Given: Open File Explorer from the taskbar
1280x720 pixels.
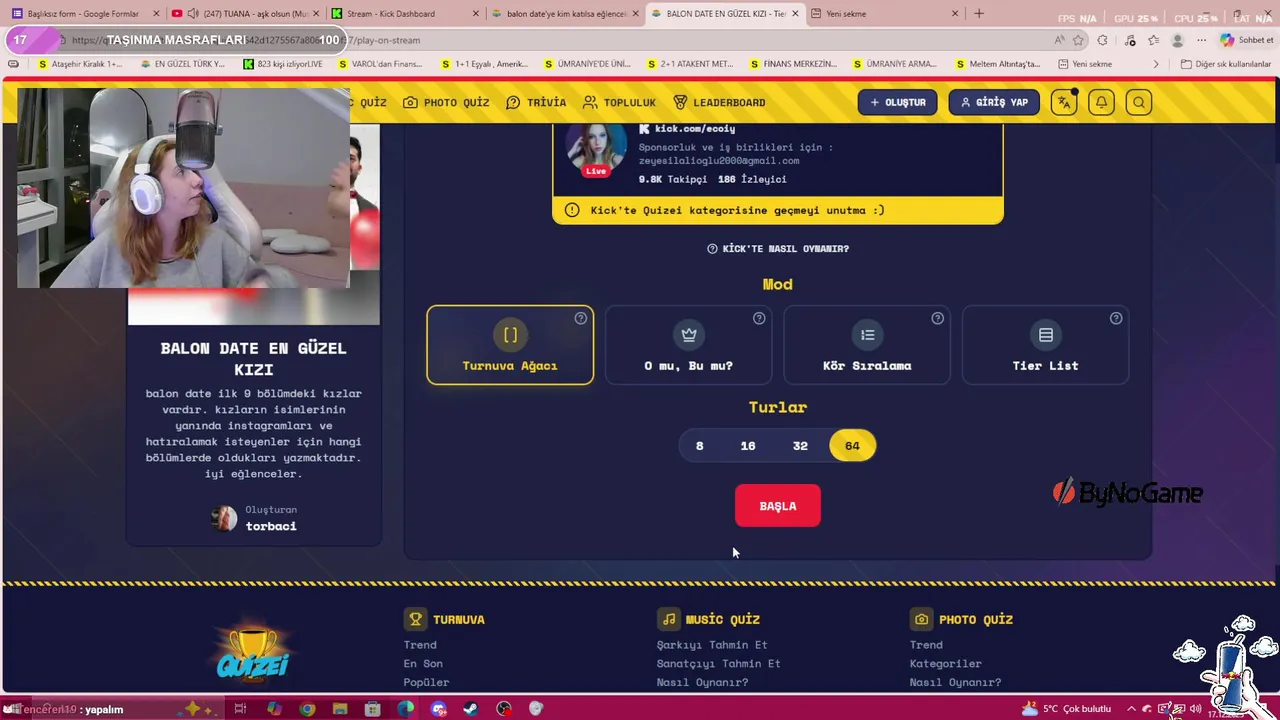Looking at the screenshot, I should click(340, 709).
